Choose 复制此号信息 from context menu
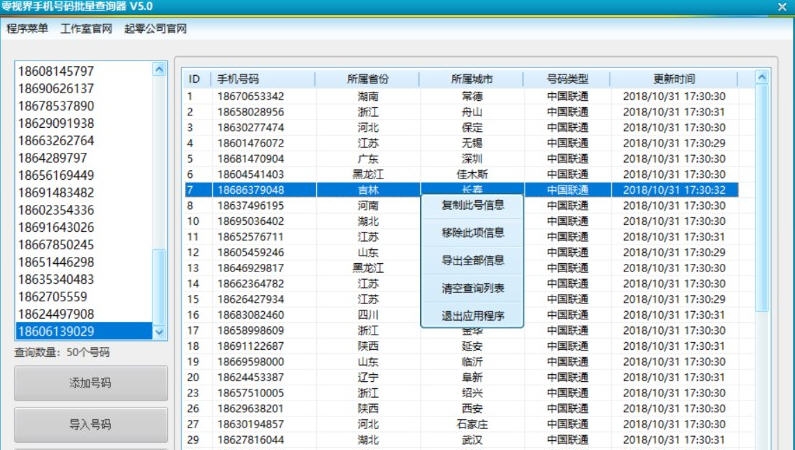 pyautogui.click(x=473, y=205)
